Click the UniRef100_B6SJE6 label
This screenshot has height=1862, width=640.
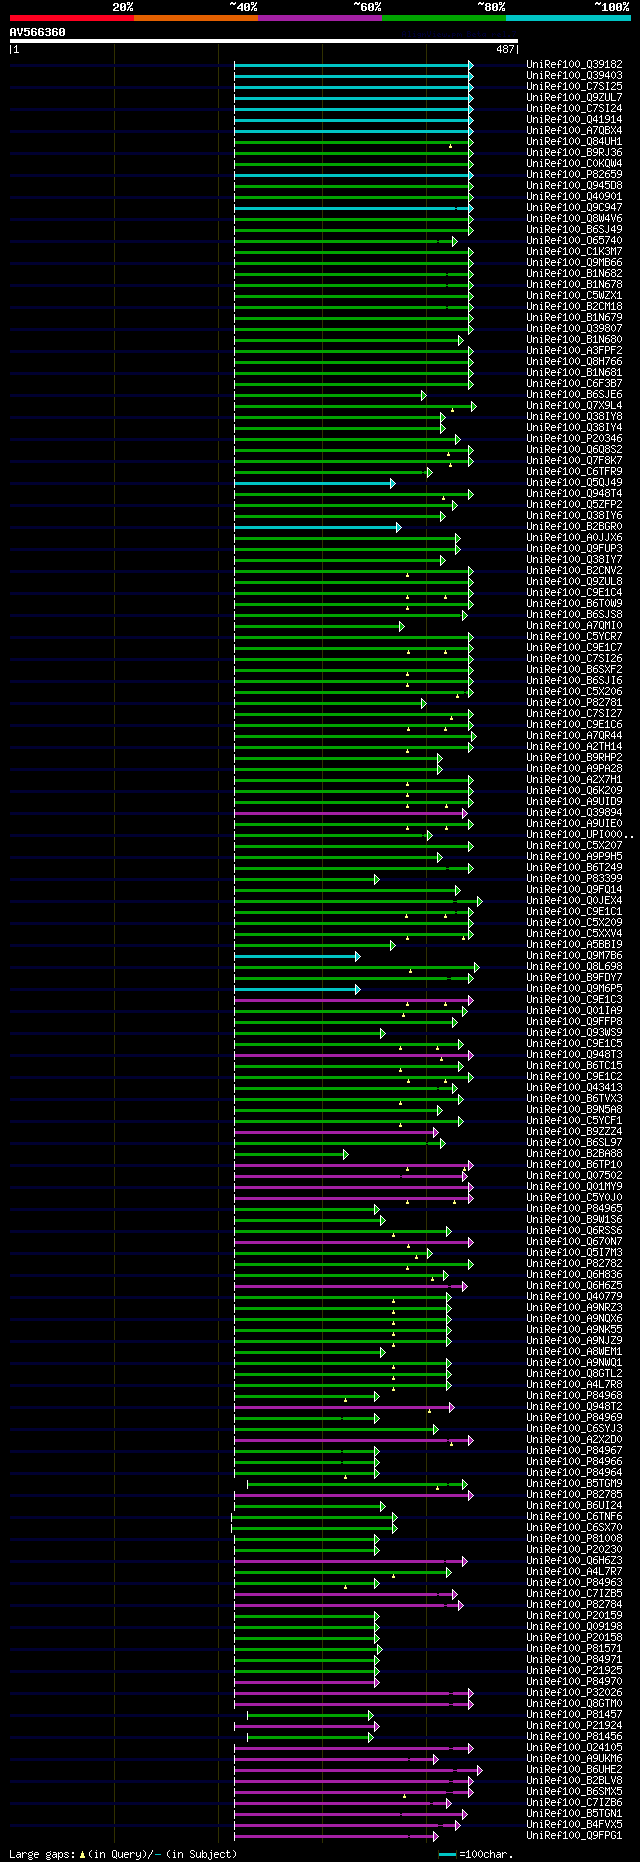point(574,394)
